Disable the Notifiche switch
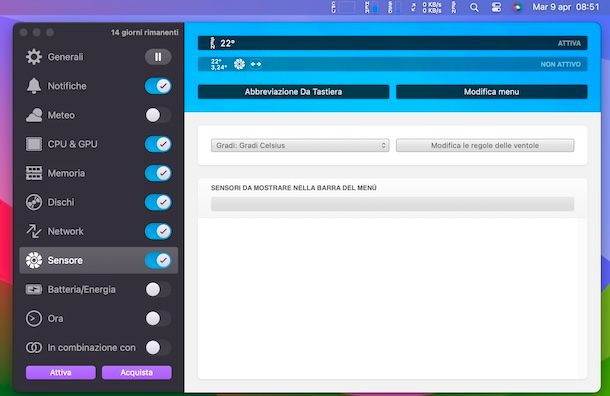This screenshot has width=610, height=396. click(158, 86)
